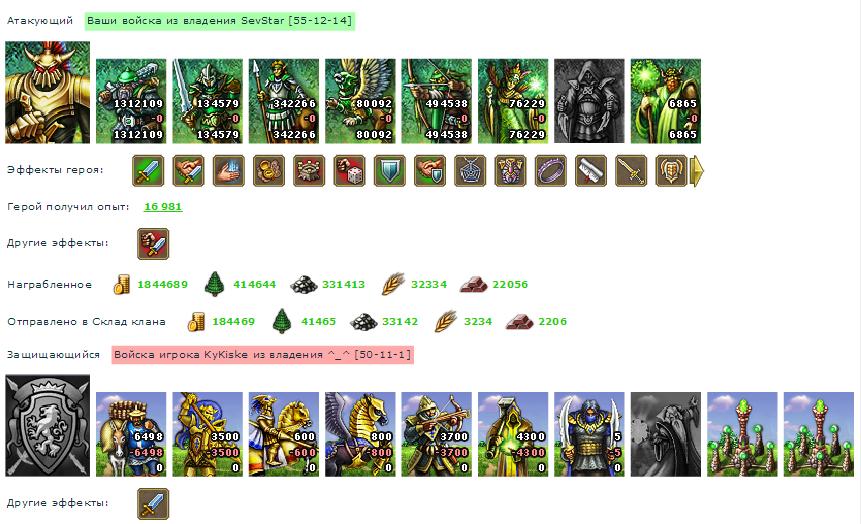Image resolution: width=861 pixels, height=524 pixels.
Task: Click the defender's lion shield emblem portrait
Action: coord(48,426)
